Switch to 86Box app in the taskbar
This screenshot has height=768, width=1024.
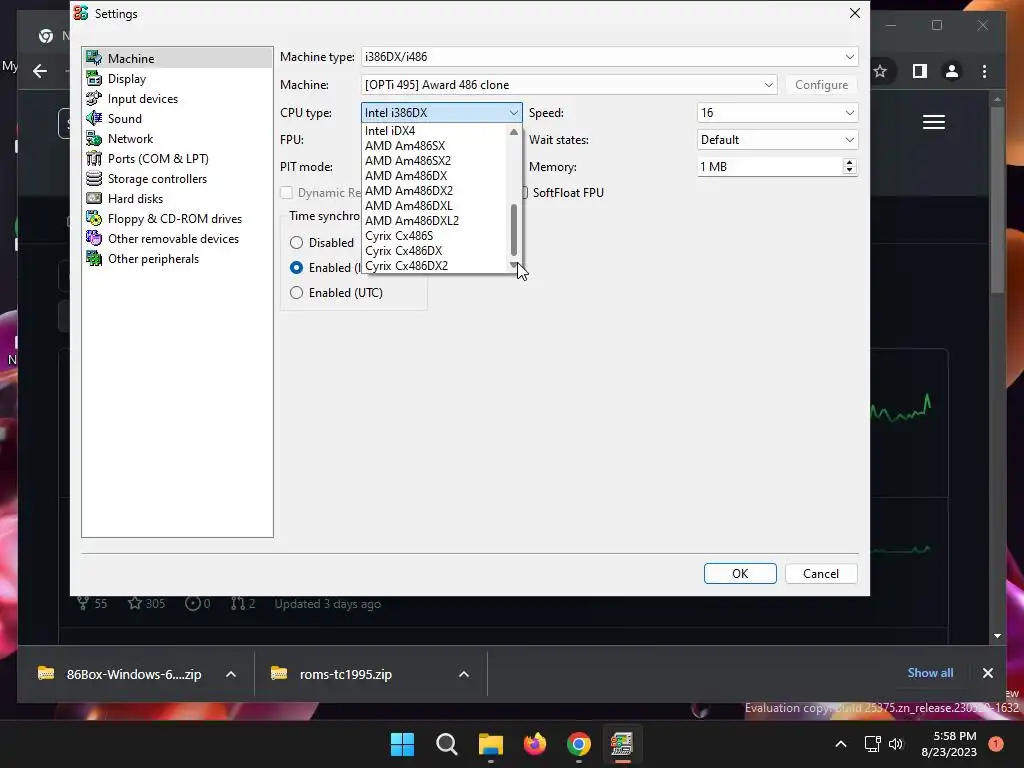[622, 744]
